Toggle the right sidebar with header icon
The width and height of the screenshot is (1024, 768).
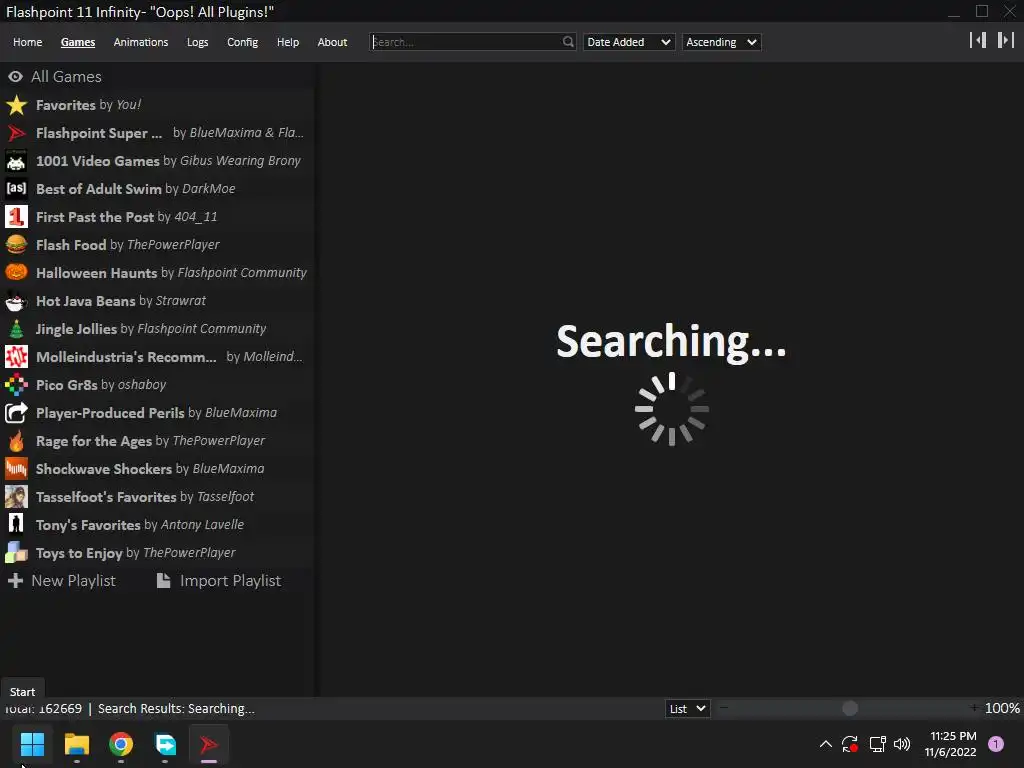[1006, 40]
